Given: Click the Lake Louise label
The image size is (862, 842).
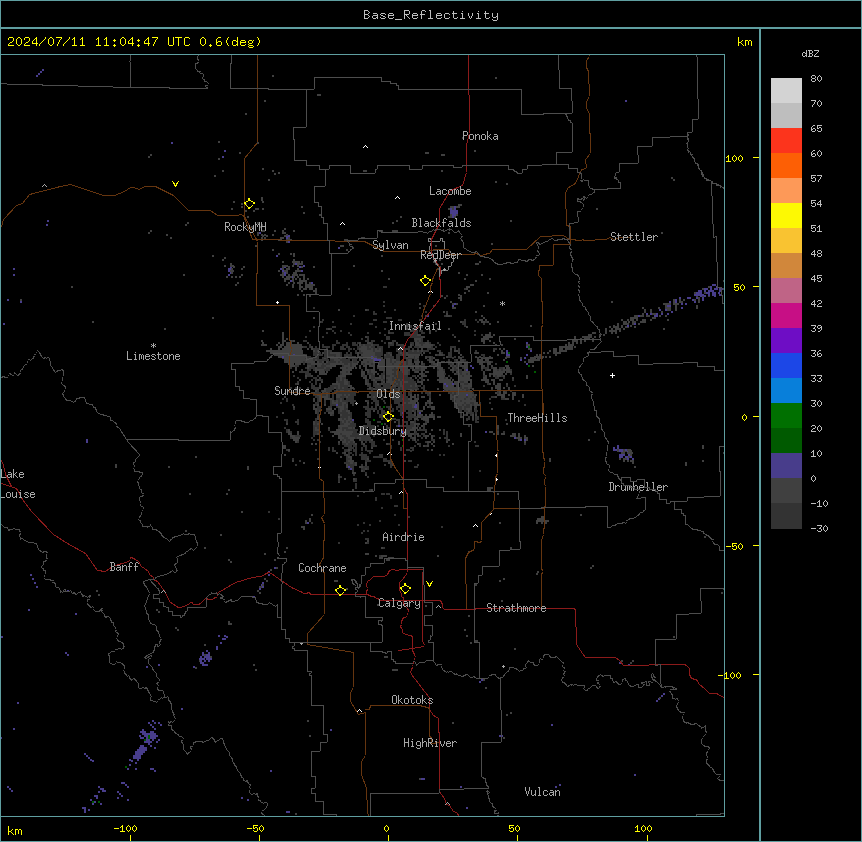Looking at the screenshot, I should coord(18,484).
